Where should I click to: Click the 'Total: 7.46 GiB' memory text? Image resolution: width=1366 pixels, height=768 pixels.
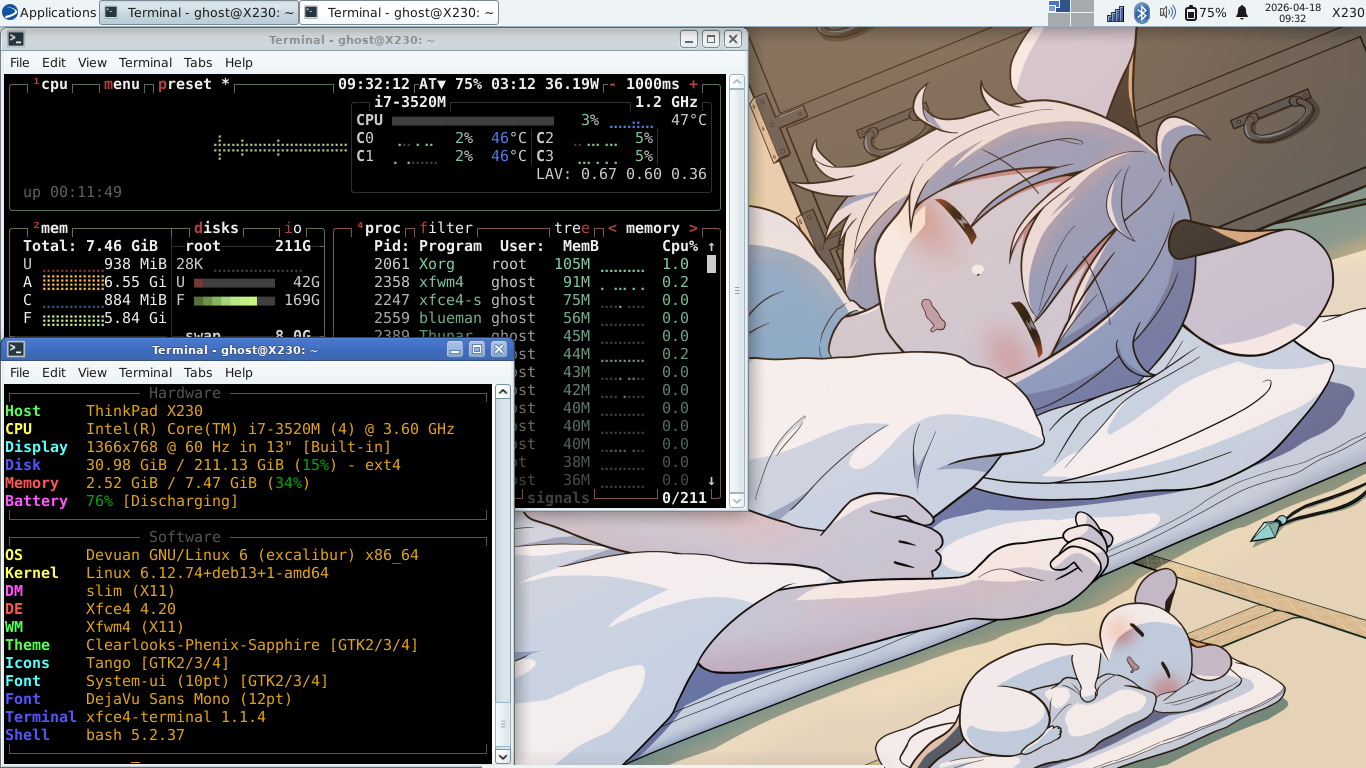91,246
